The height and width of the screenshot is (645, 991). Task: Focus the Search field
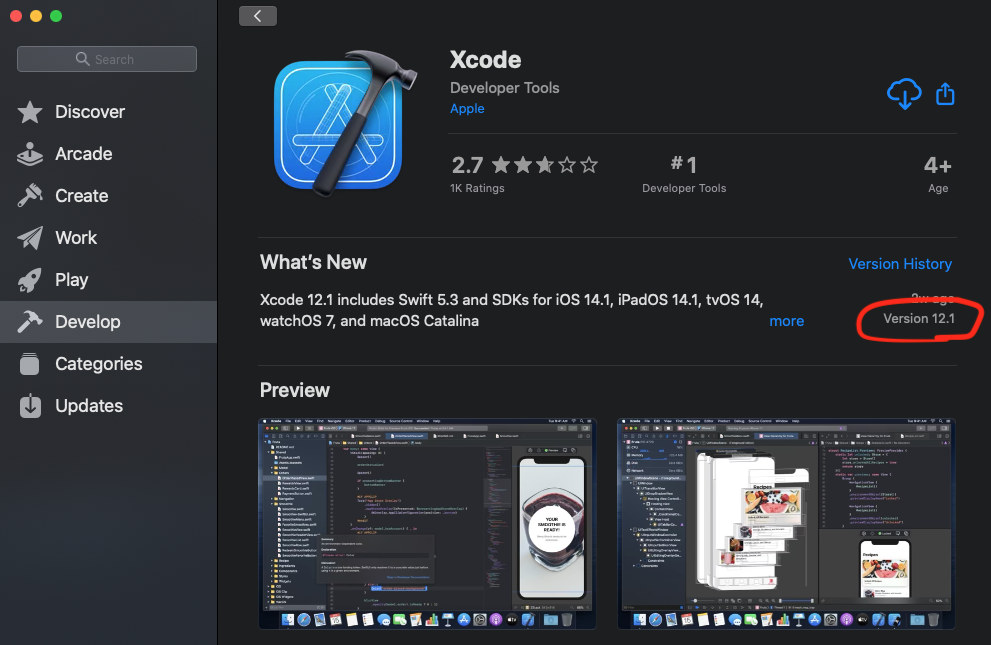coord(107,59)
